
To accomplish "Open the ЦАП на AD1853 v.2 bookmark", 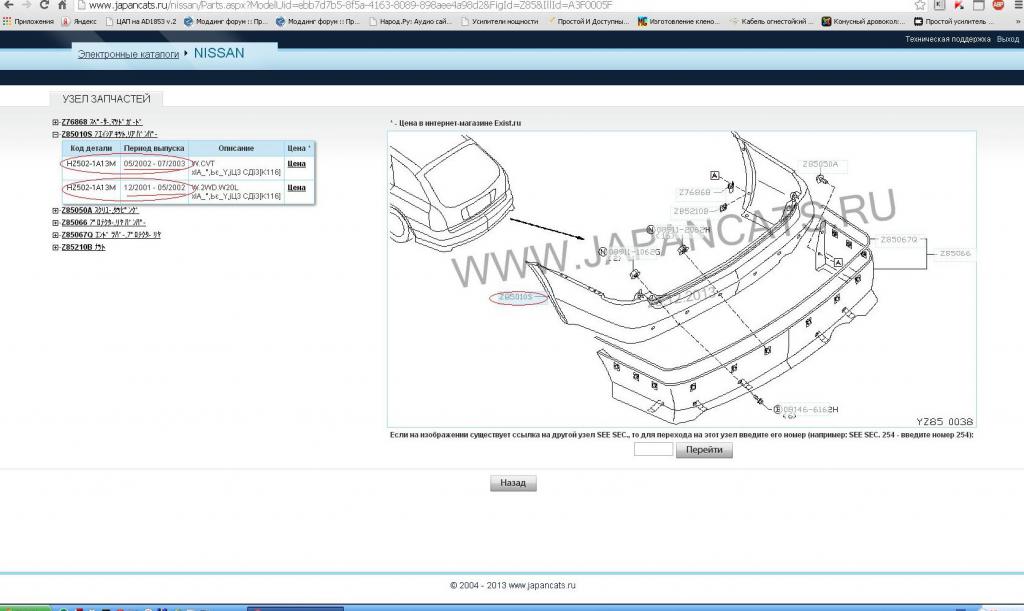I will coord(141,22).
